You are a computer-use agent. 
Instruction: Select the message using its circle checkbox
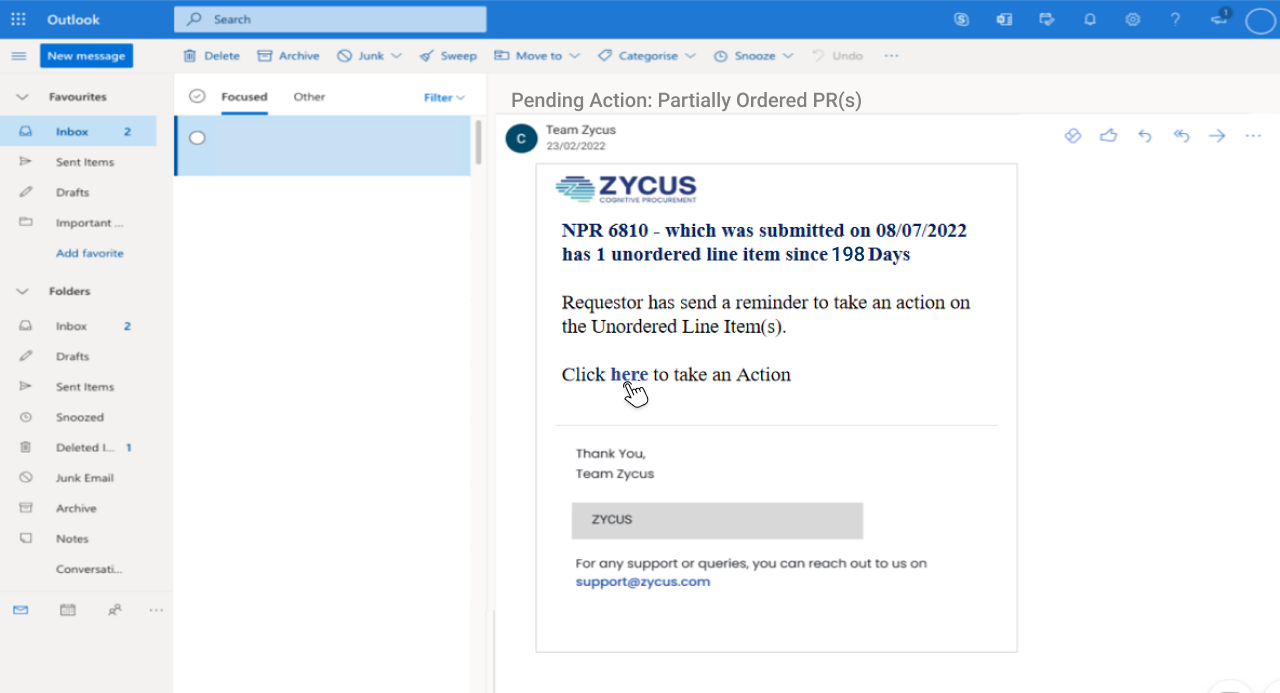[197, 138]
